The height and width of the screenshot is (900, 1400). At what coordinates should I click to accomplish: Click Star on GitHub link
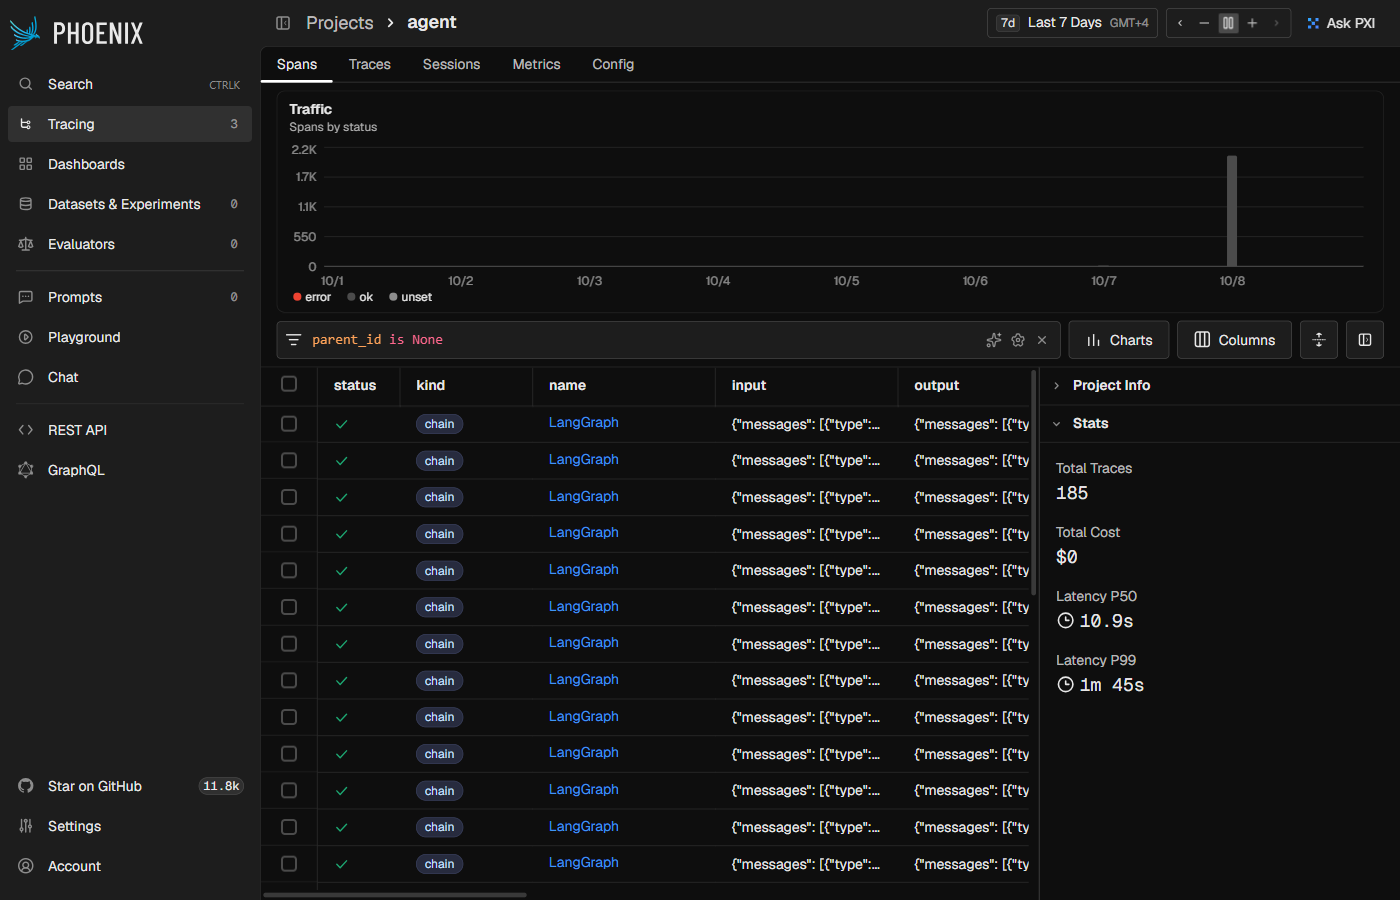click(130, 786)
